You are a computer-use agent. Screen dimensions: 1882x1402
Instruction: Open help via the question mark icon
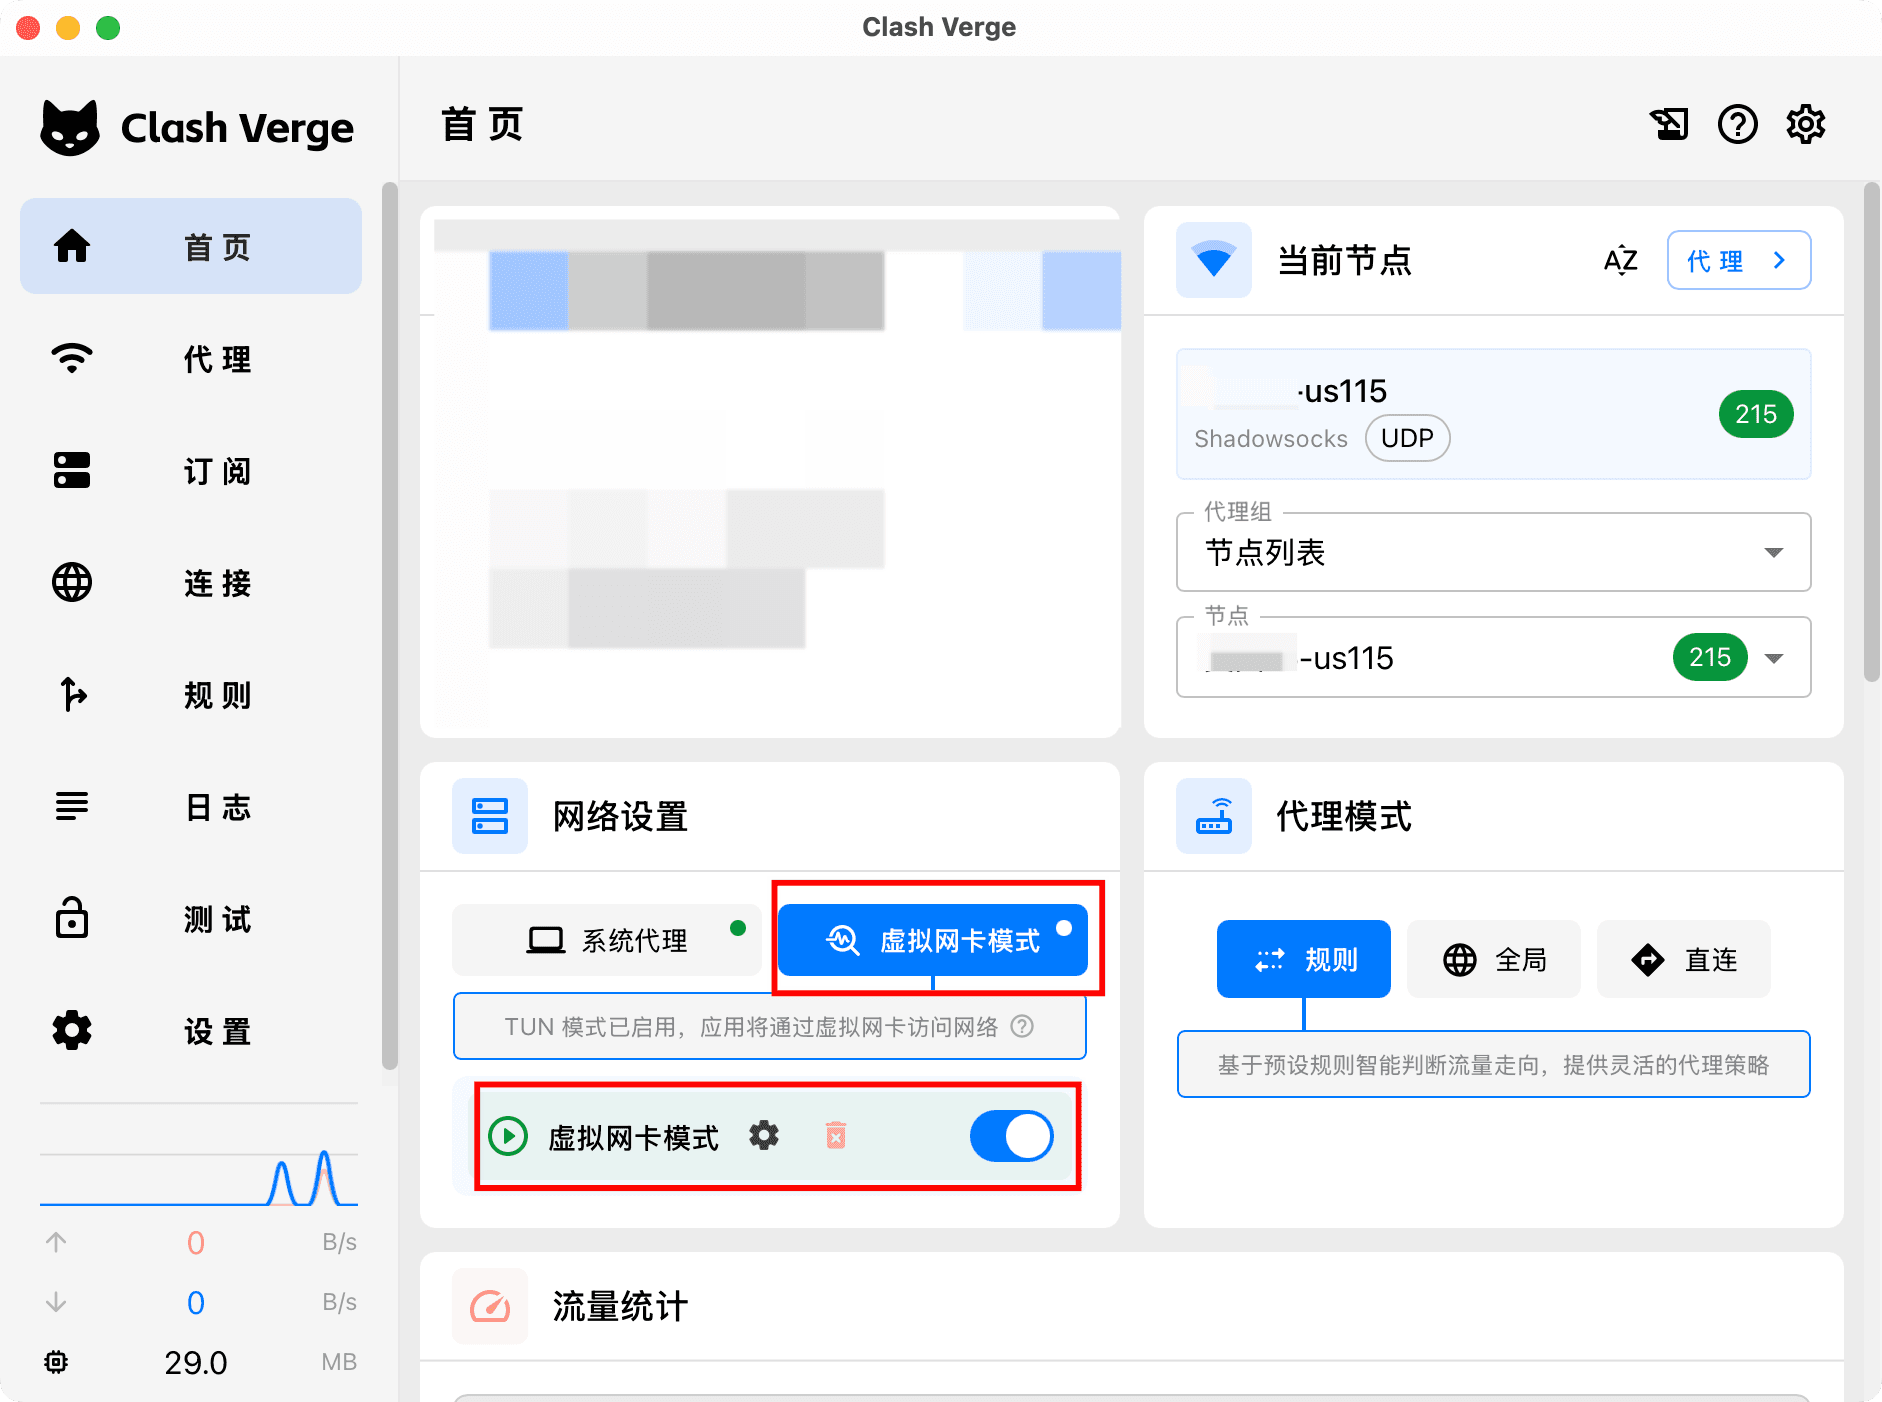point(1738,125)
